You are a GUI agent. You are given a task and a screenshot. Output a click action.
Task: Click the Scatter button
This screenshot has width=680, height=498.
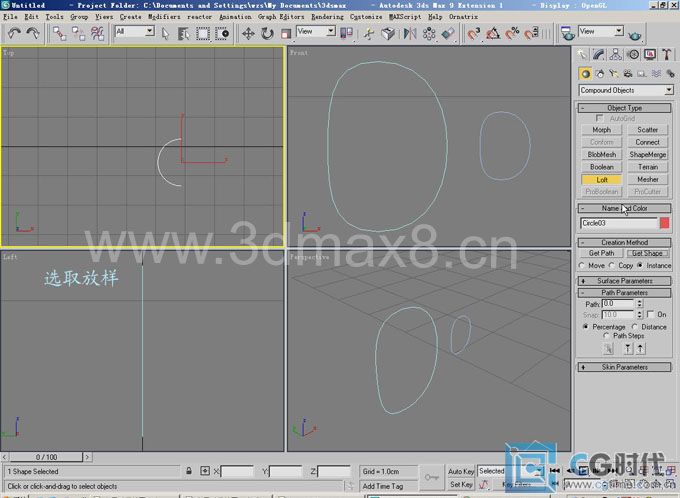(647, 130)
